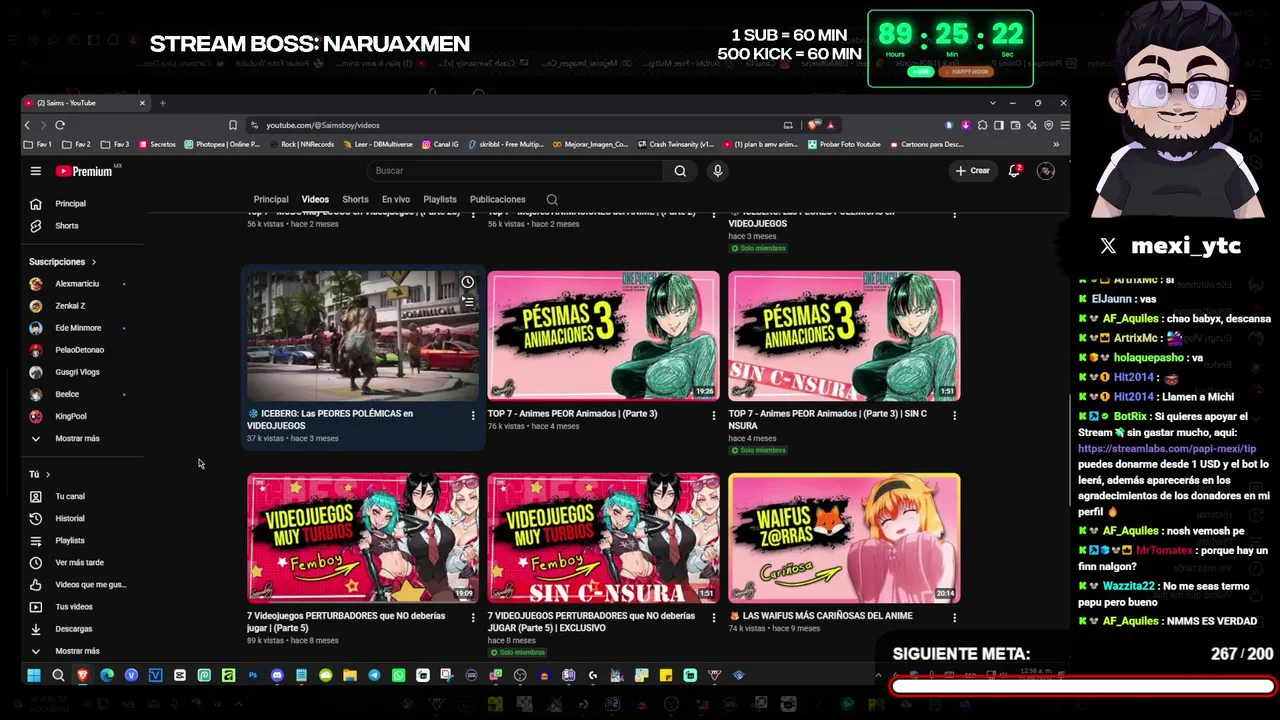Viewport: 1280px width, 720px height.
Task: Open WhatsApp from the taskbar
Action: click(x=399, y=675)
